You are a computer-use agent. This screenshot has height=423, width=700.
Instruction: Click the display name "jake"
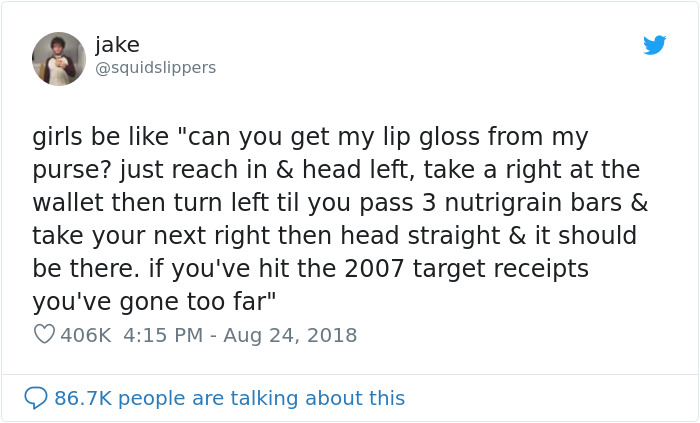pos(117,45)
